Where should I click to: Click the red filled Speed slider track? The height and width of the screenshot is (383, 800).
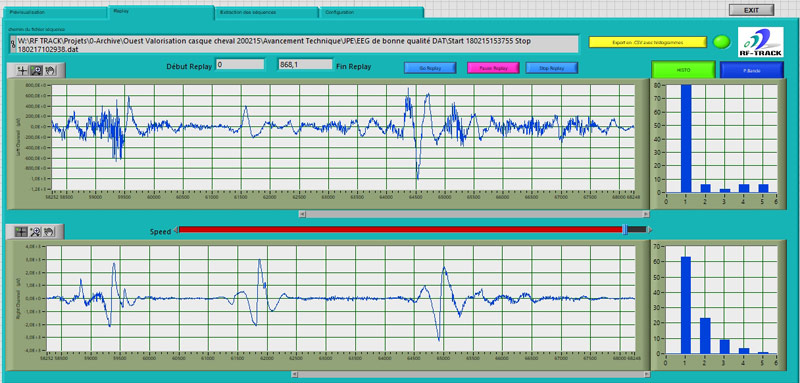[401, 230]
